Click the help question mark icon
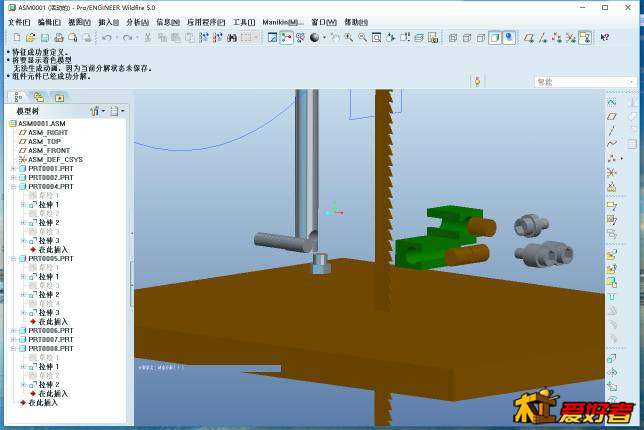The height and width of the screenshot is (430, 644). point(605,38)
